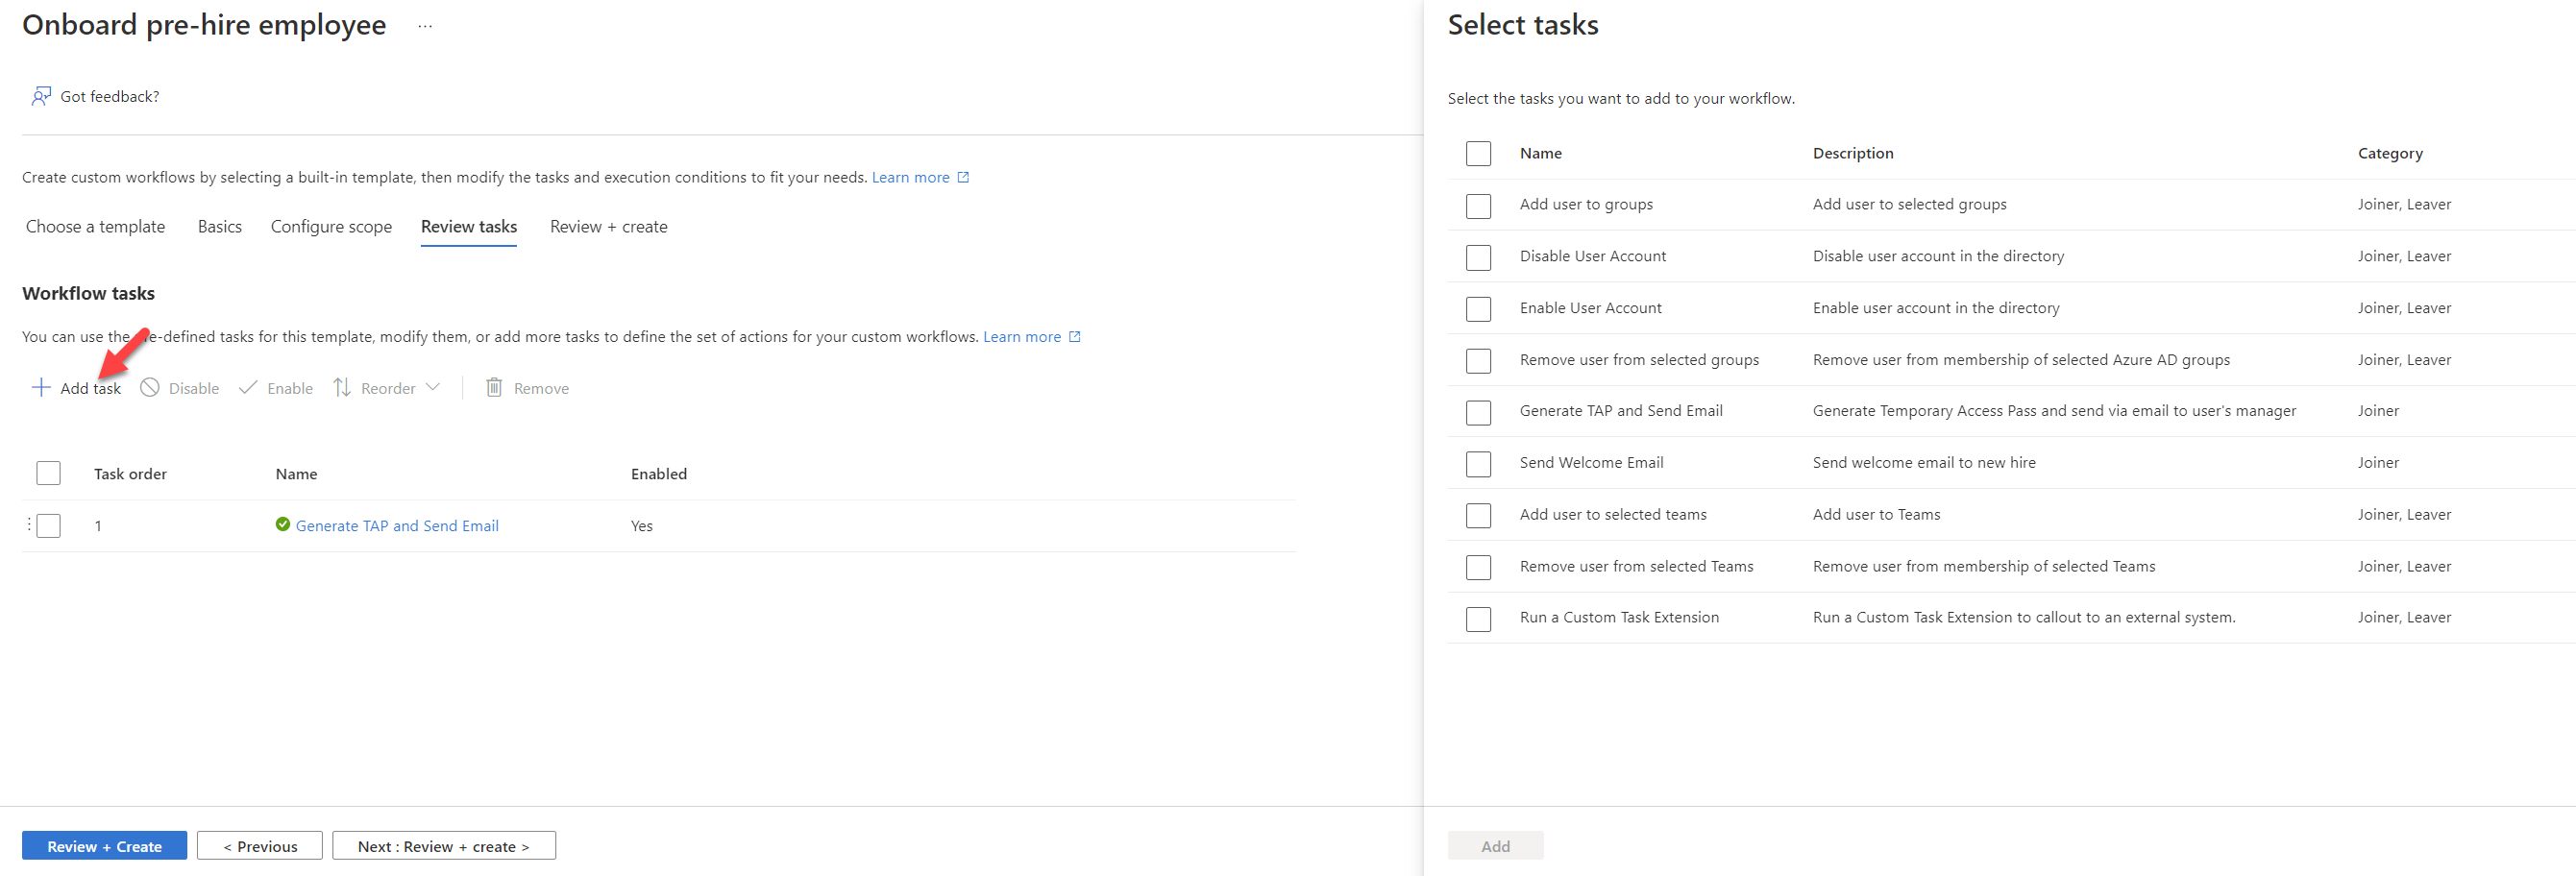2576x876 pixels.
Task: Check the Add user to groups task
Action: pos(1478,205)
